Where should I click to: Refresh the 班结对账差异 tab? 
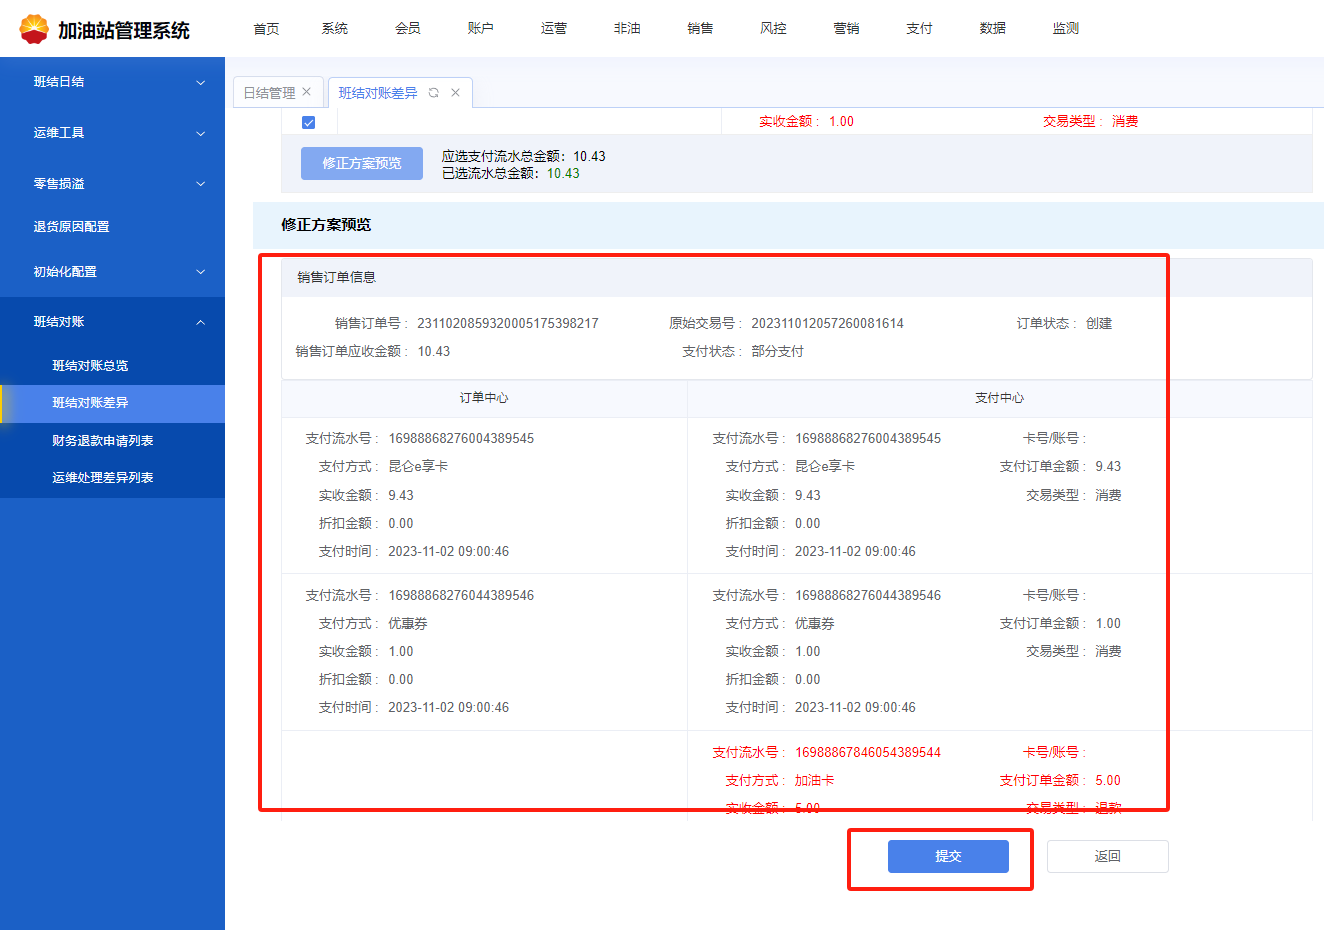pyautogui.click(x=434, y=93)
